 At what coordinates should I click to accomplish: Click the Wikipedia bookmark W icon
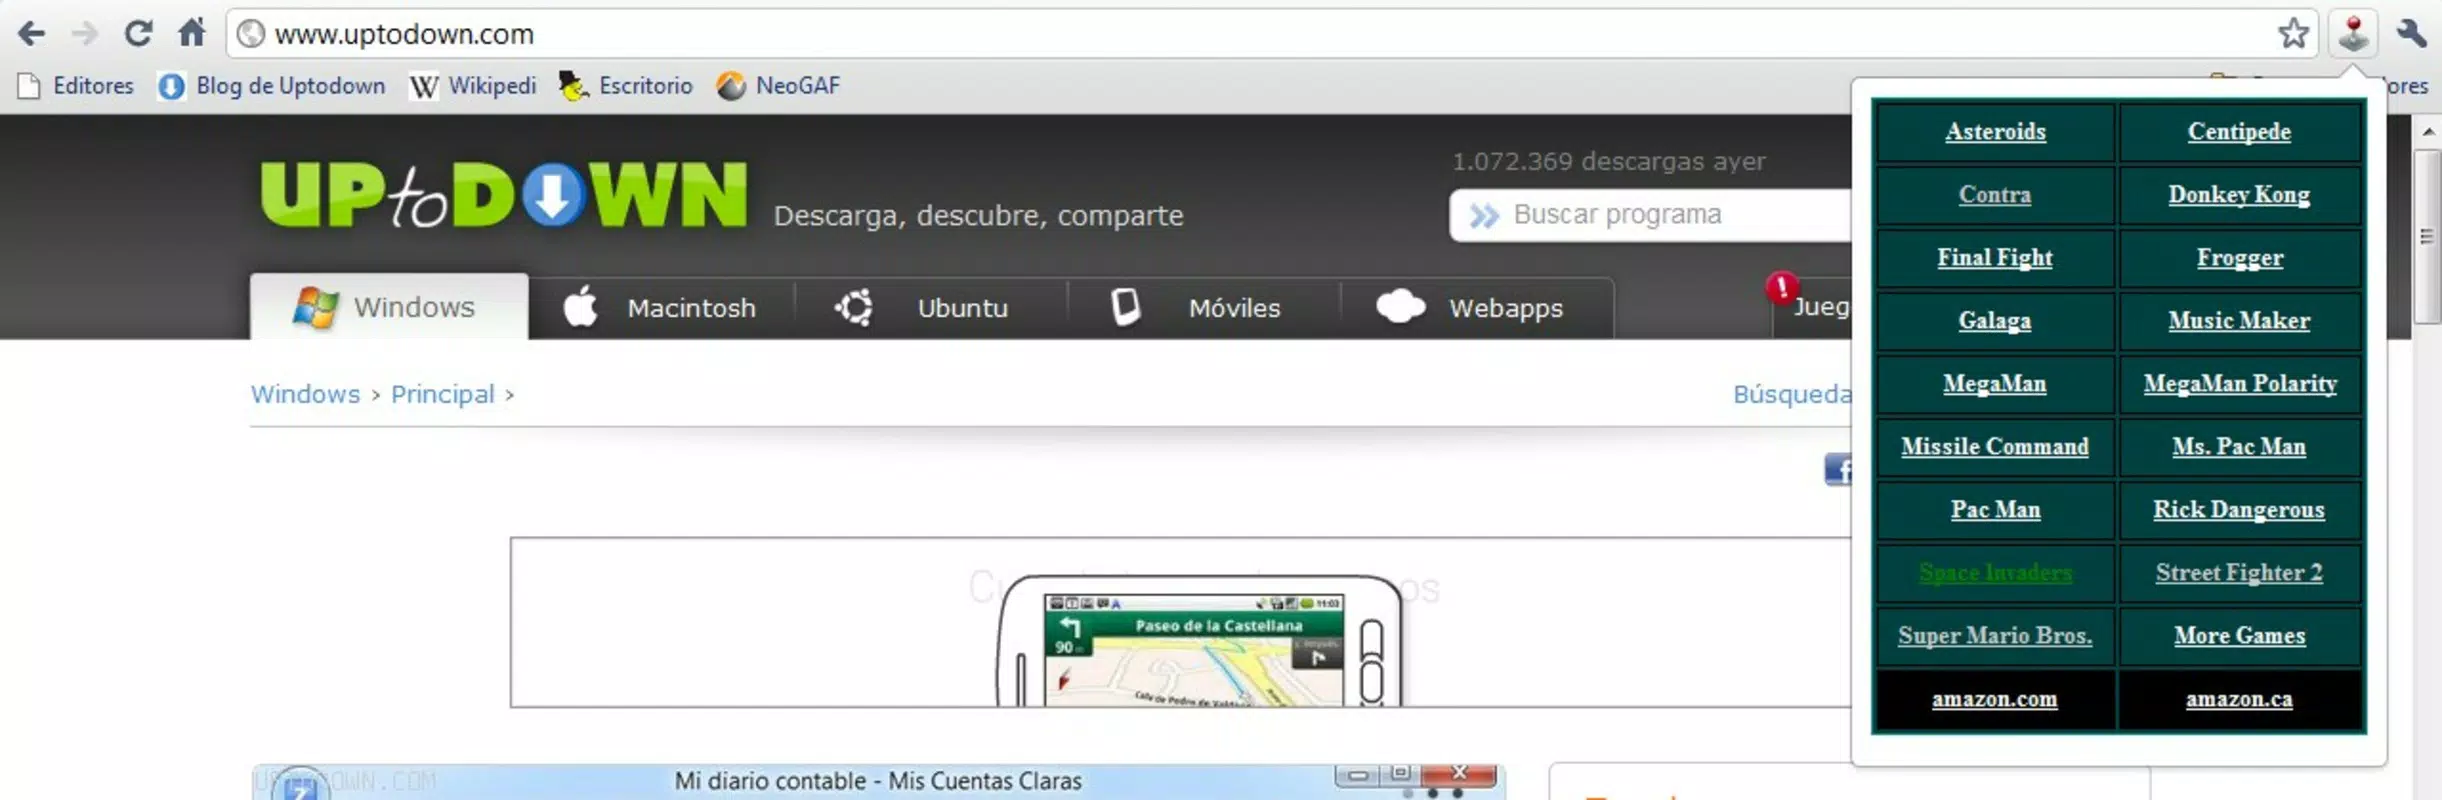423,87
